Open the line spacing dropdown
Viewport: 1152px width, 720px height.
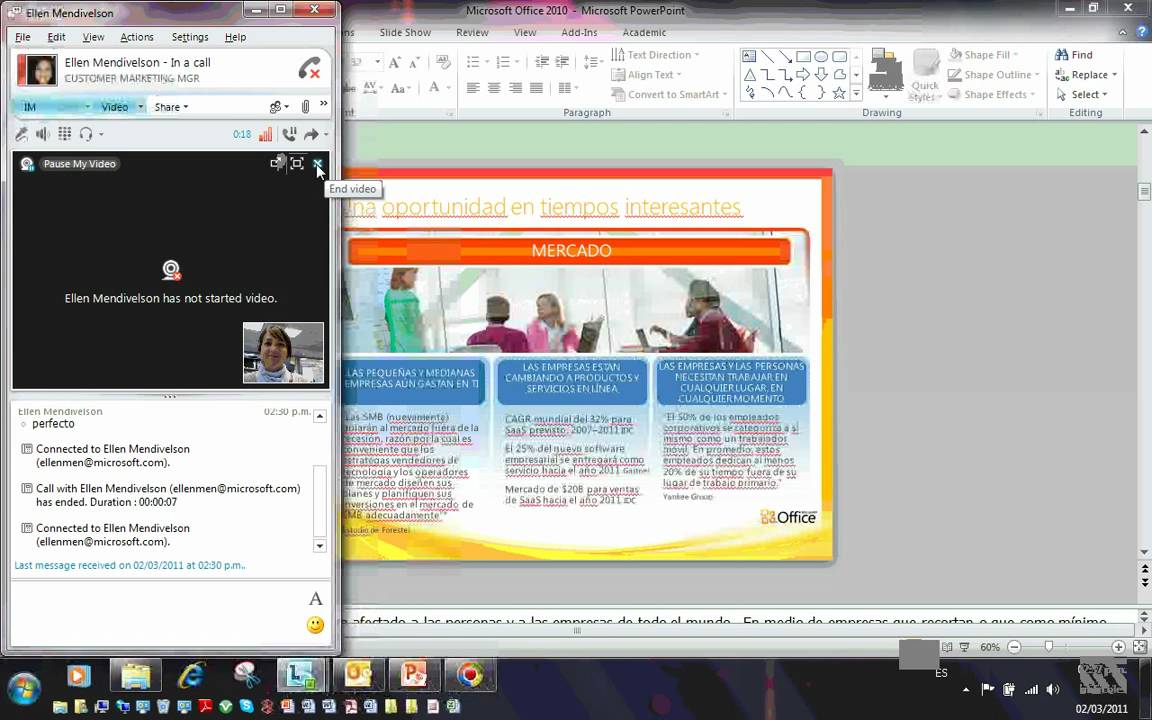[x=593, y=62]
